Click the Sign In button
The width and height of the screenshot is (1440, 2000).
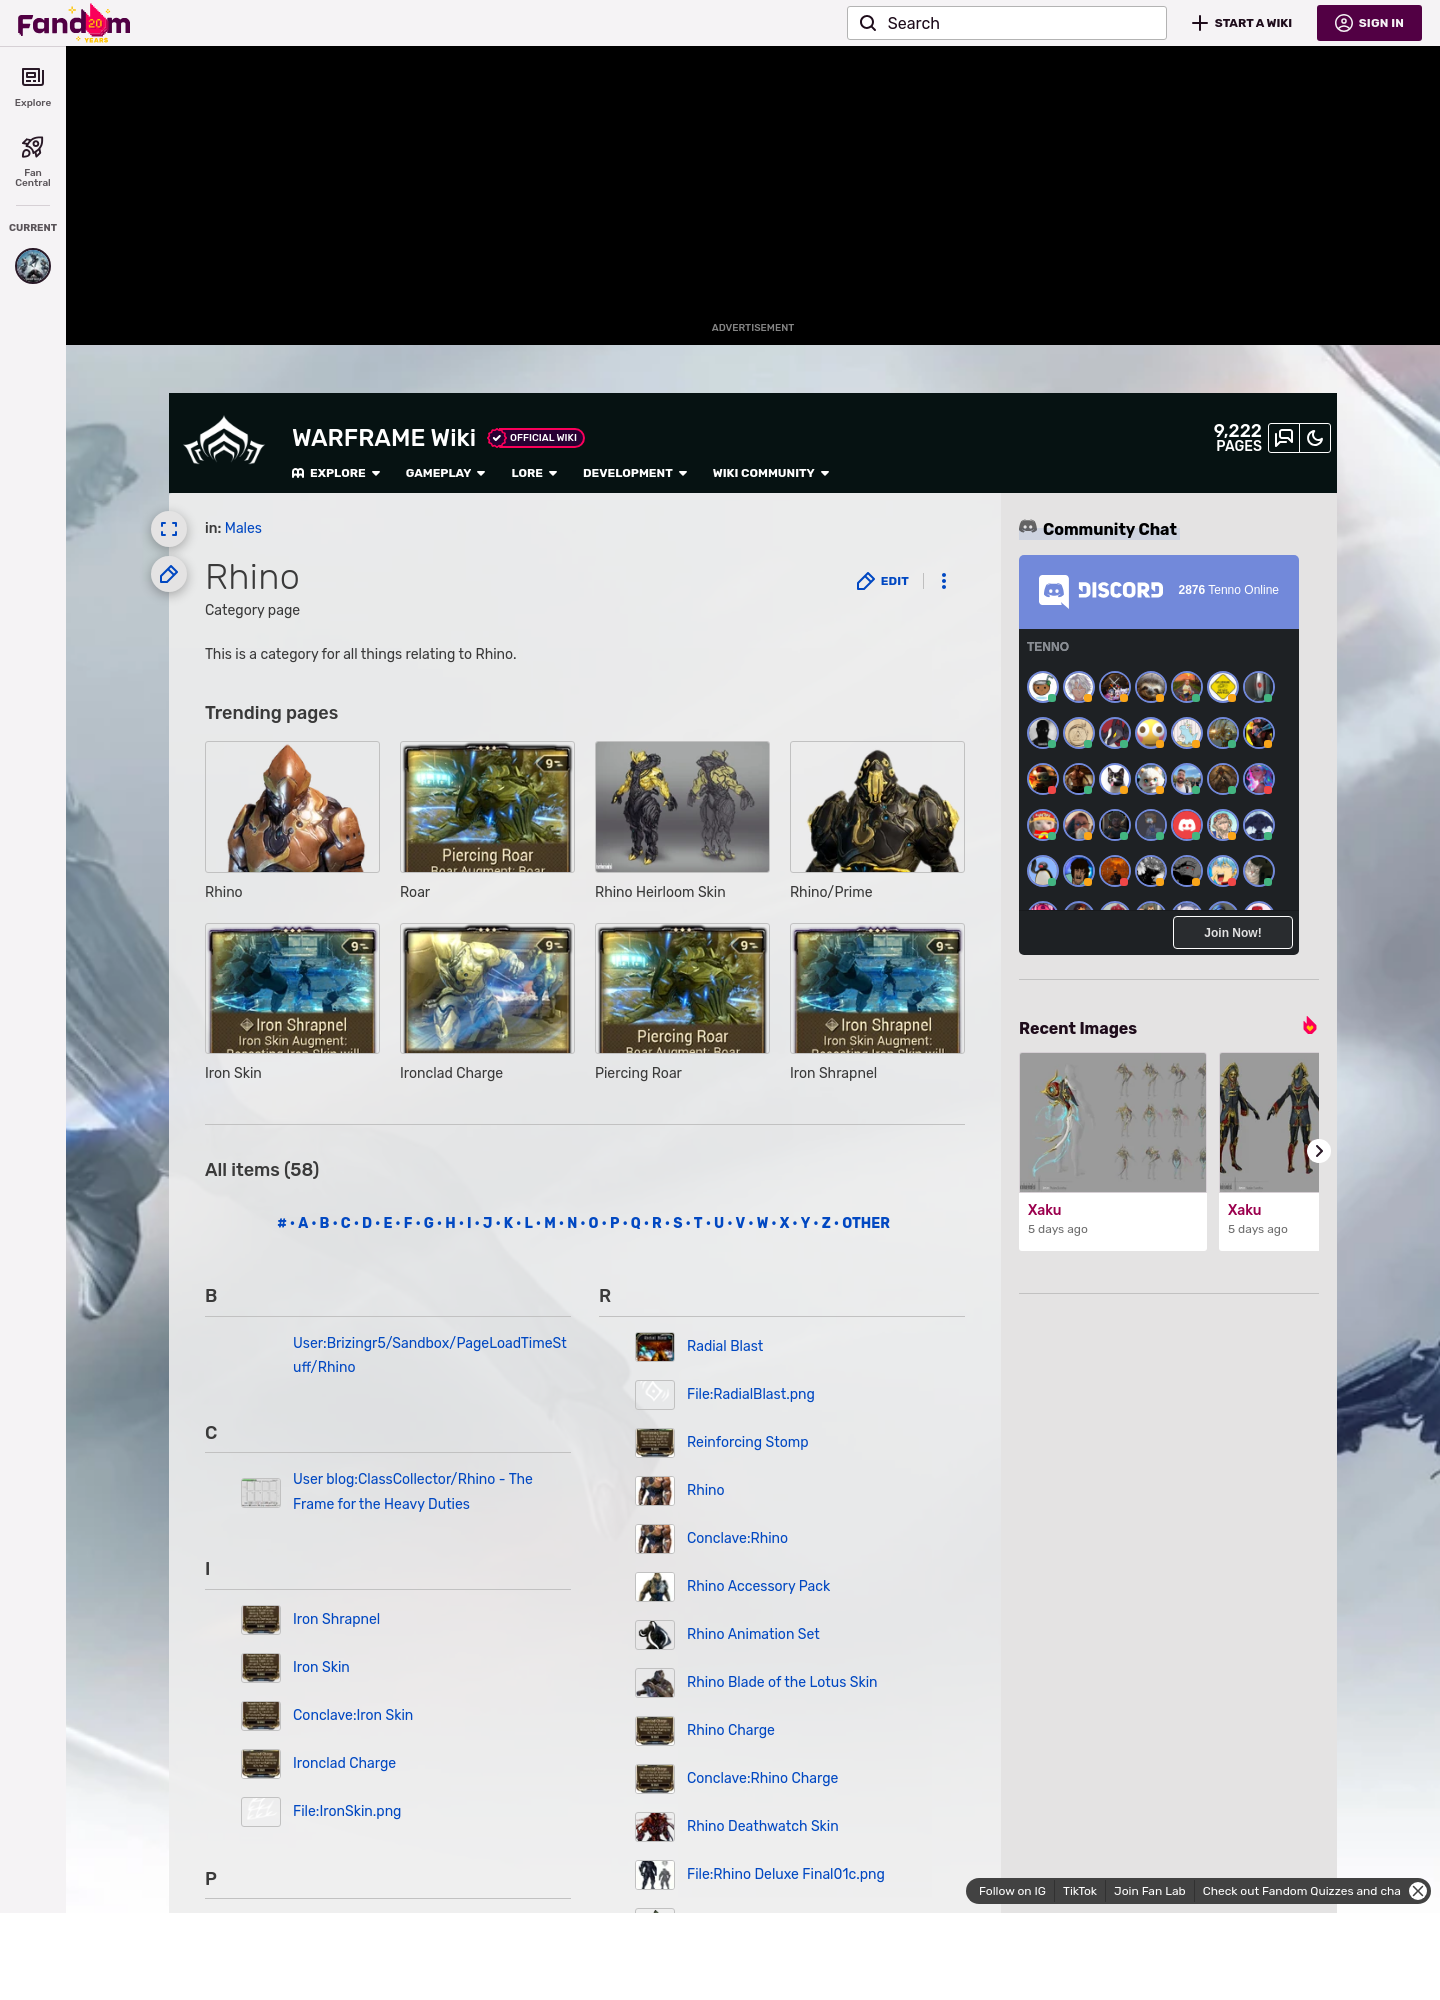(x=1369, y=23)
